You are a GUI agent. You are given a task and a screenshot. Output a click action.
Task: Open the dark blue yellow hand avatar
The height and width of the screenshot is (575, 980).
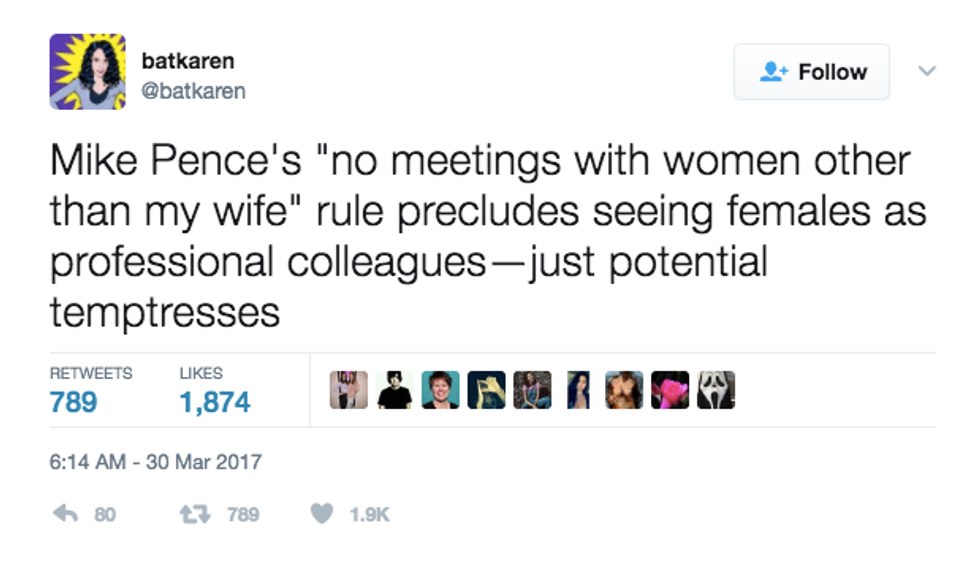(x=486, y=390)
